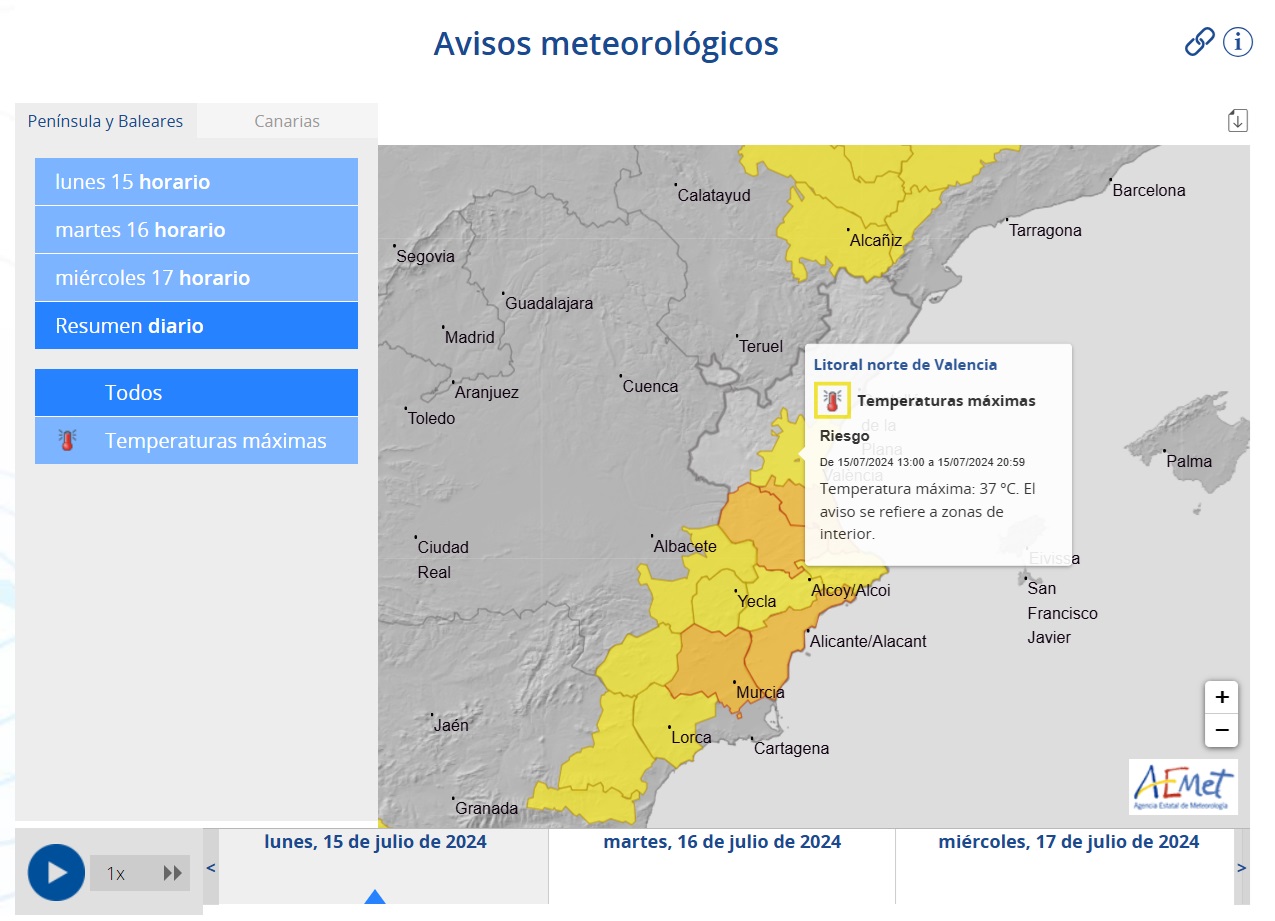Click the map download icon

pyautogui.click(x=1238, y=119)
